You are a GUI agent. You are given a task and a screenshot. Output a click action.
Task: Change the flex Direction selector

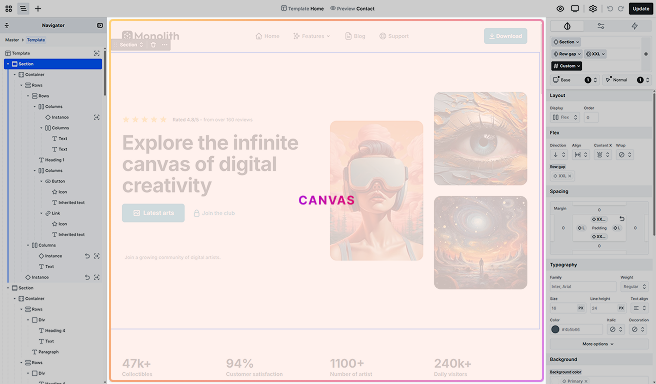(x=559, y=155)
